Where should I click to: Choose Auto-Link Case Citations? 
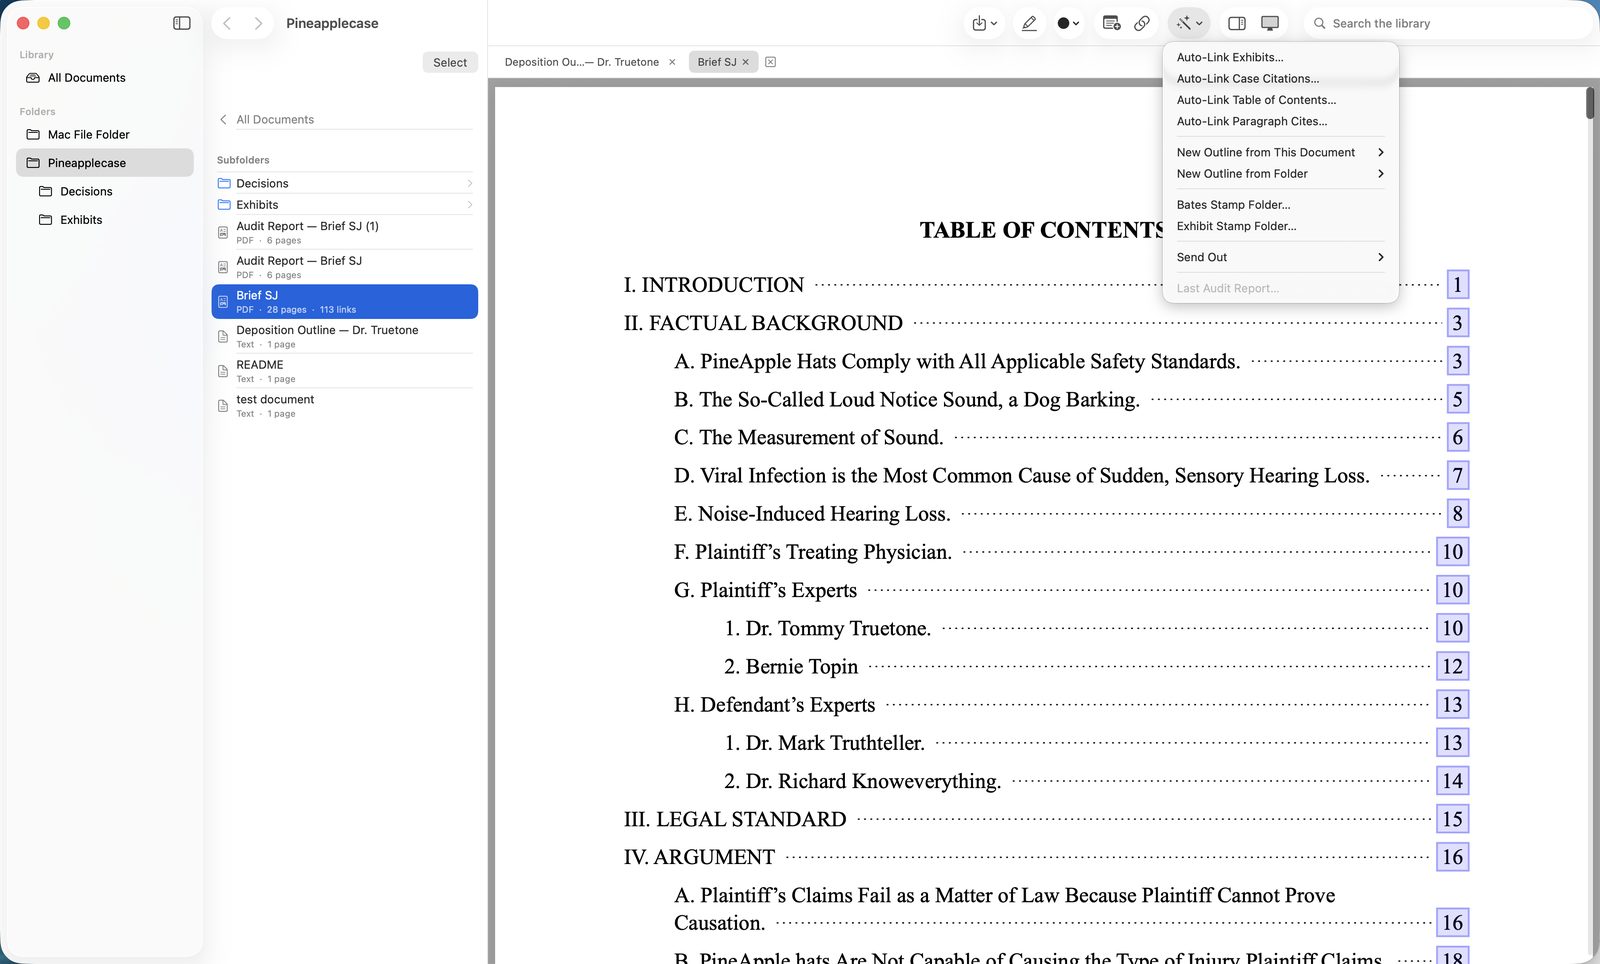click(1280, 78)
